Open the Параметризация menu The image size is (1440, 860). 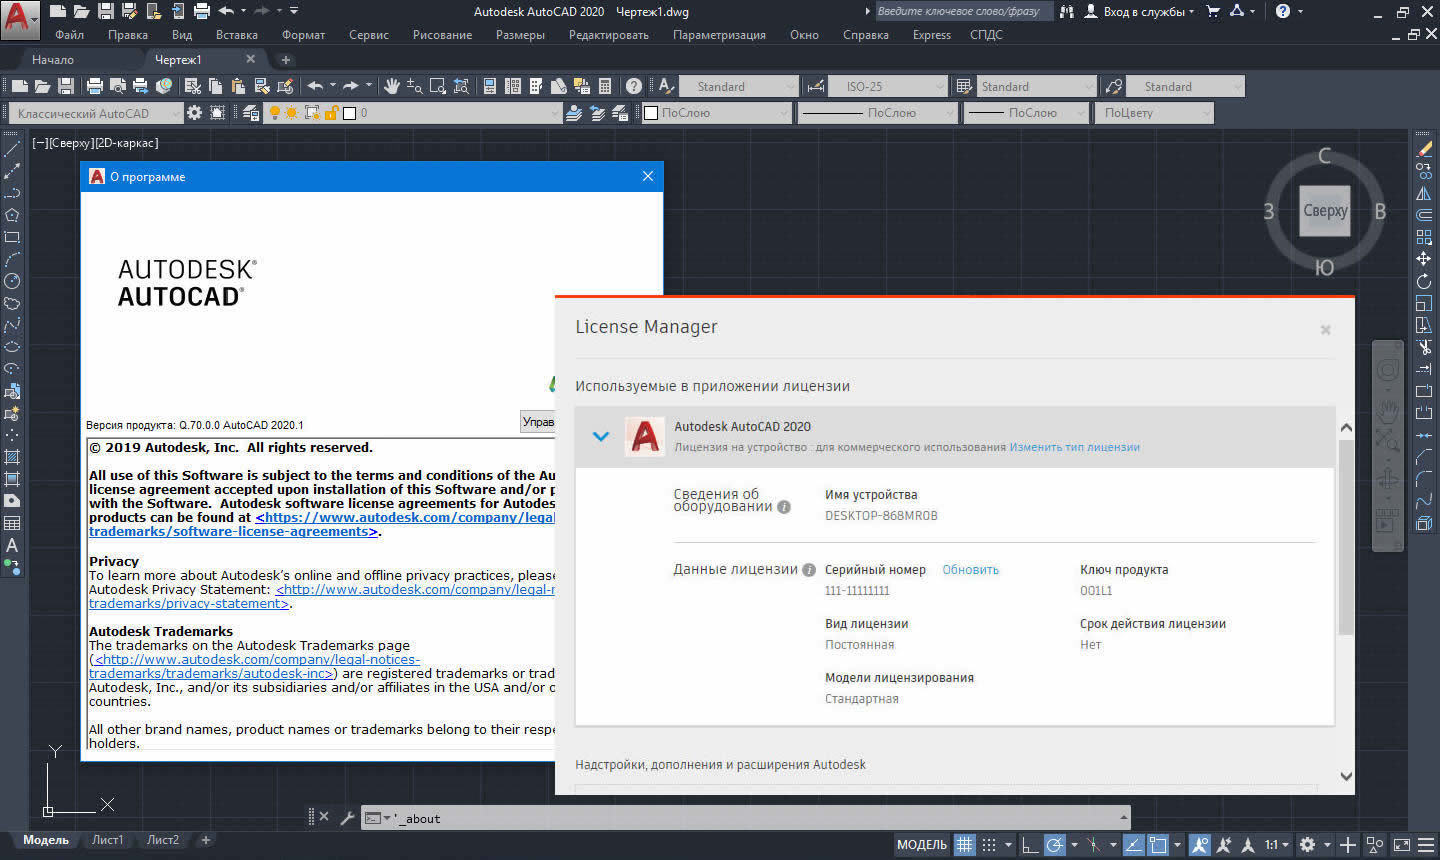(x=719, y=34)
